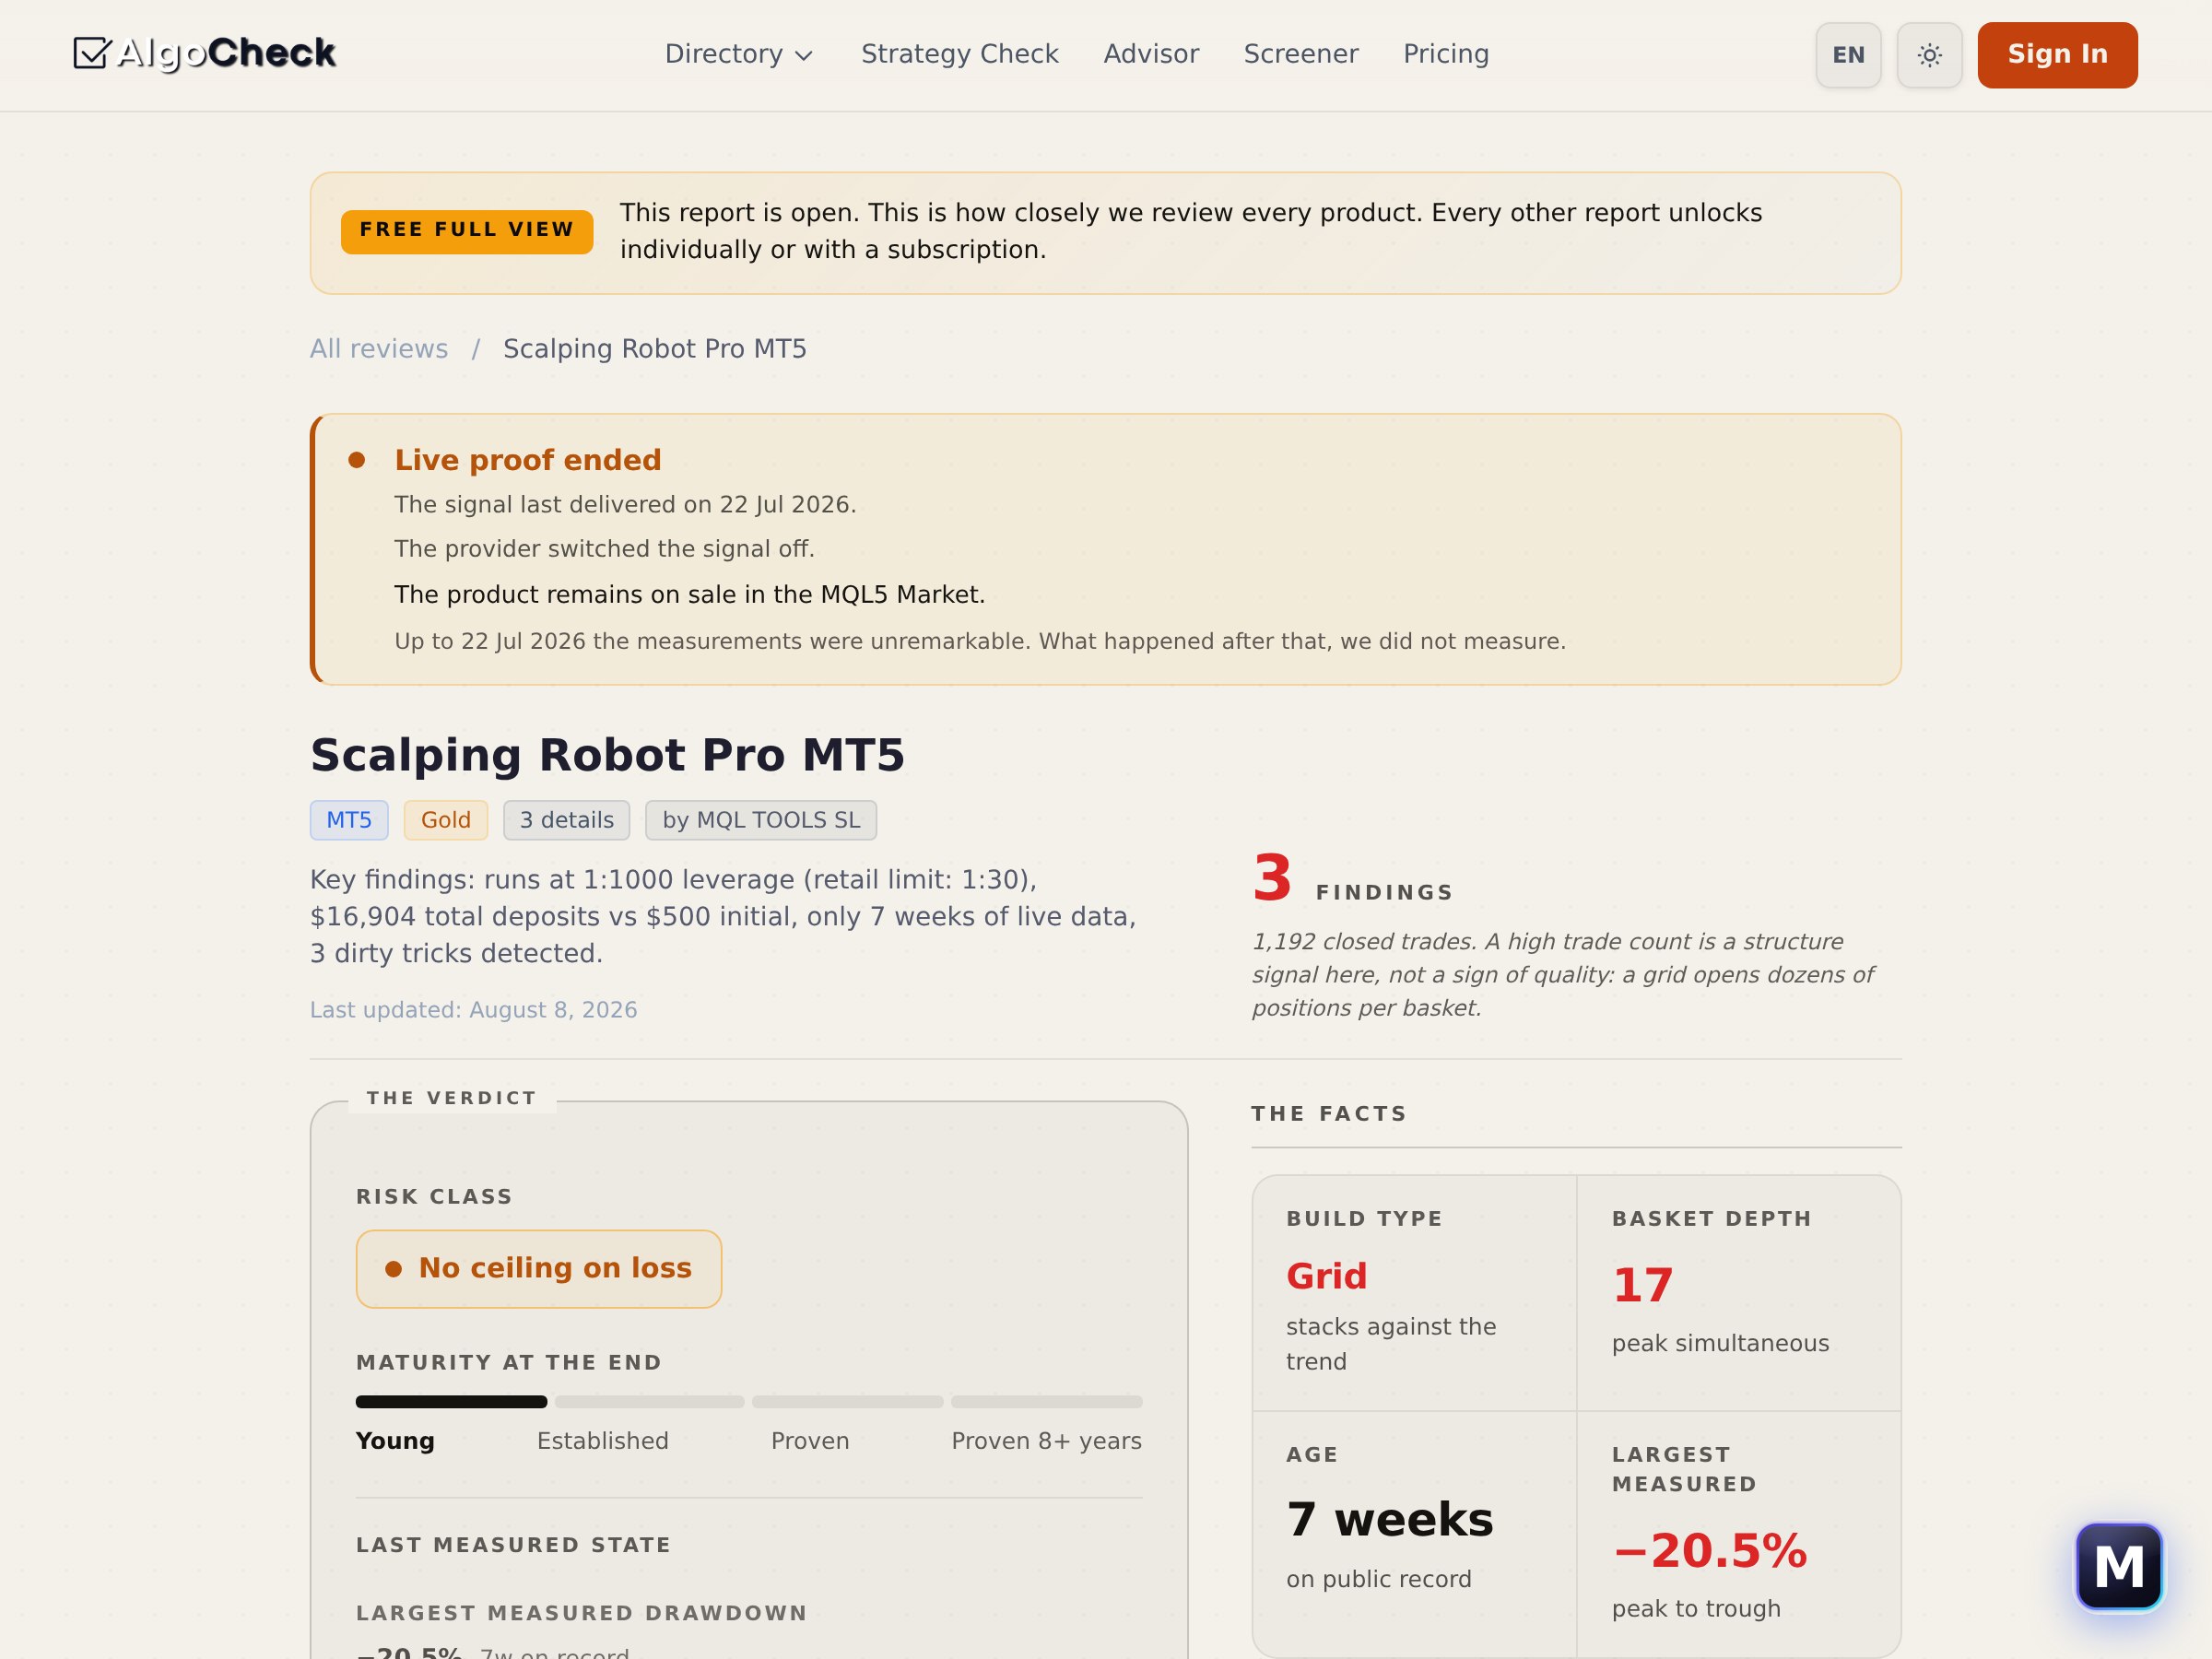Open the floating M chat widget
Image resolution: width=2212 pixels, height=1659 pixels.
[x=2119, y=1566]
